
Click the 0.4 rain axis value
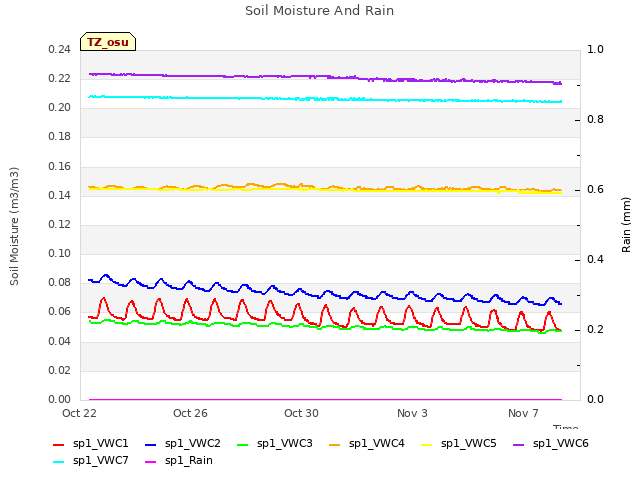click(x=596, y=260)
